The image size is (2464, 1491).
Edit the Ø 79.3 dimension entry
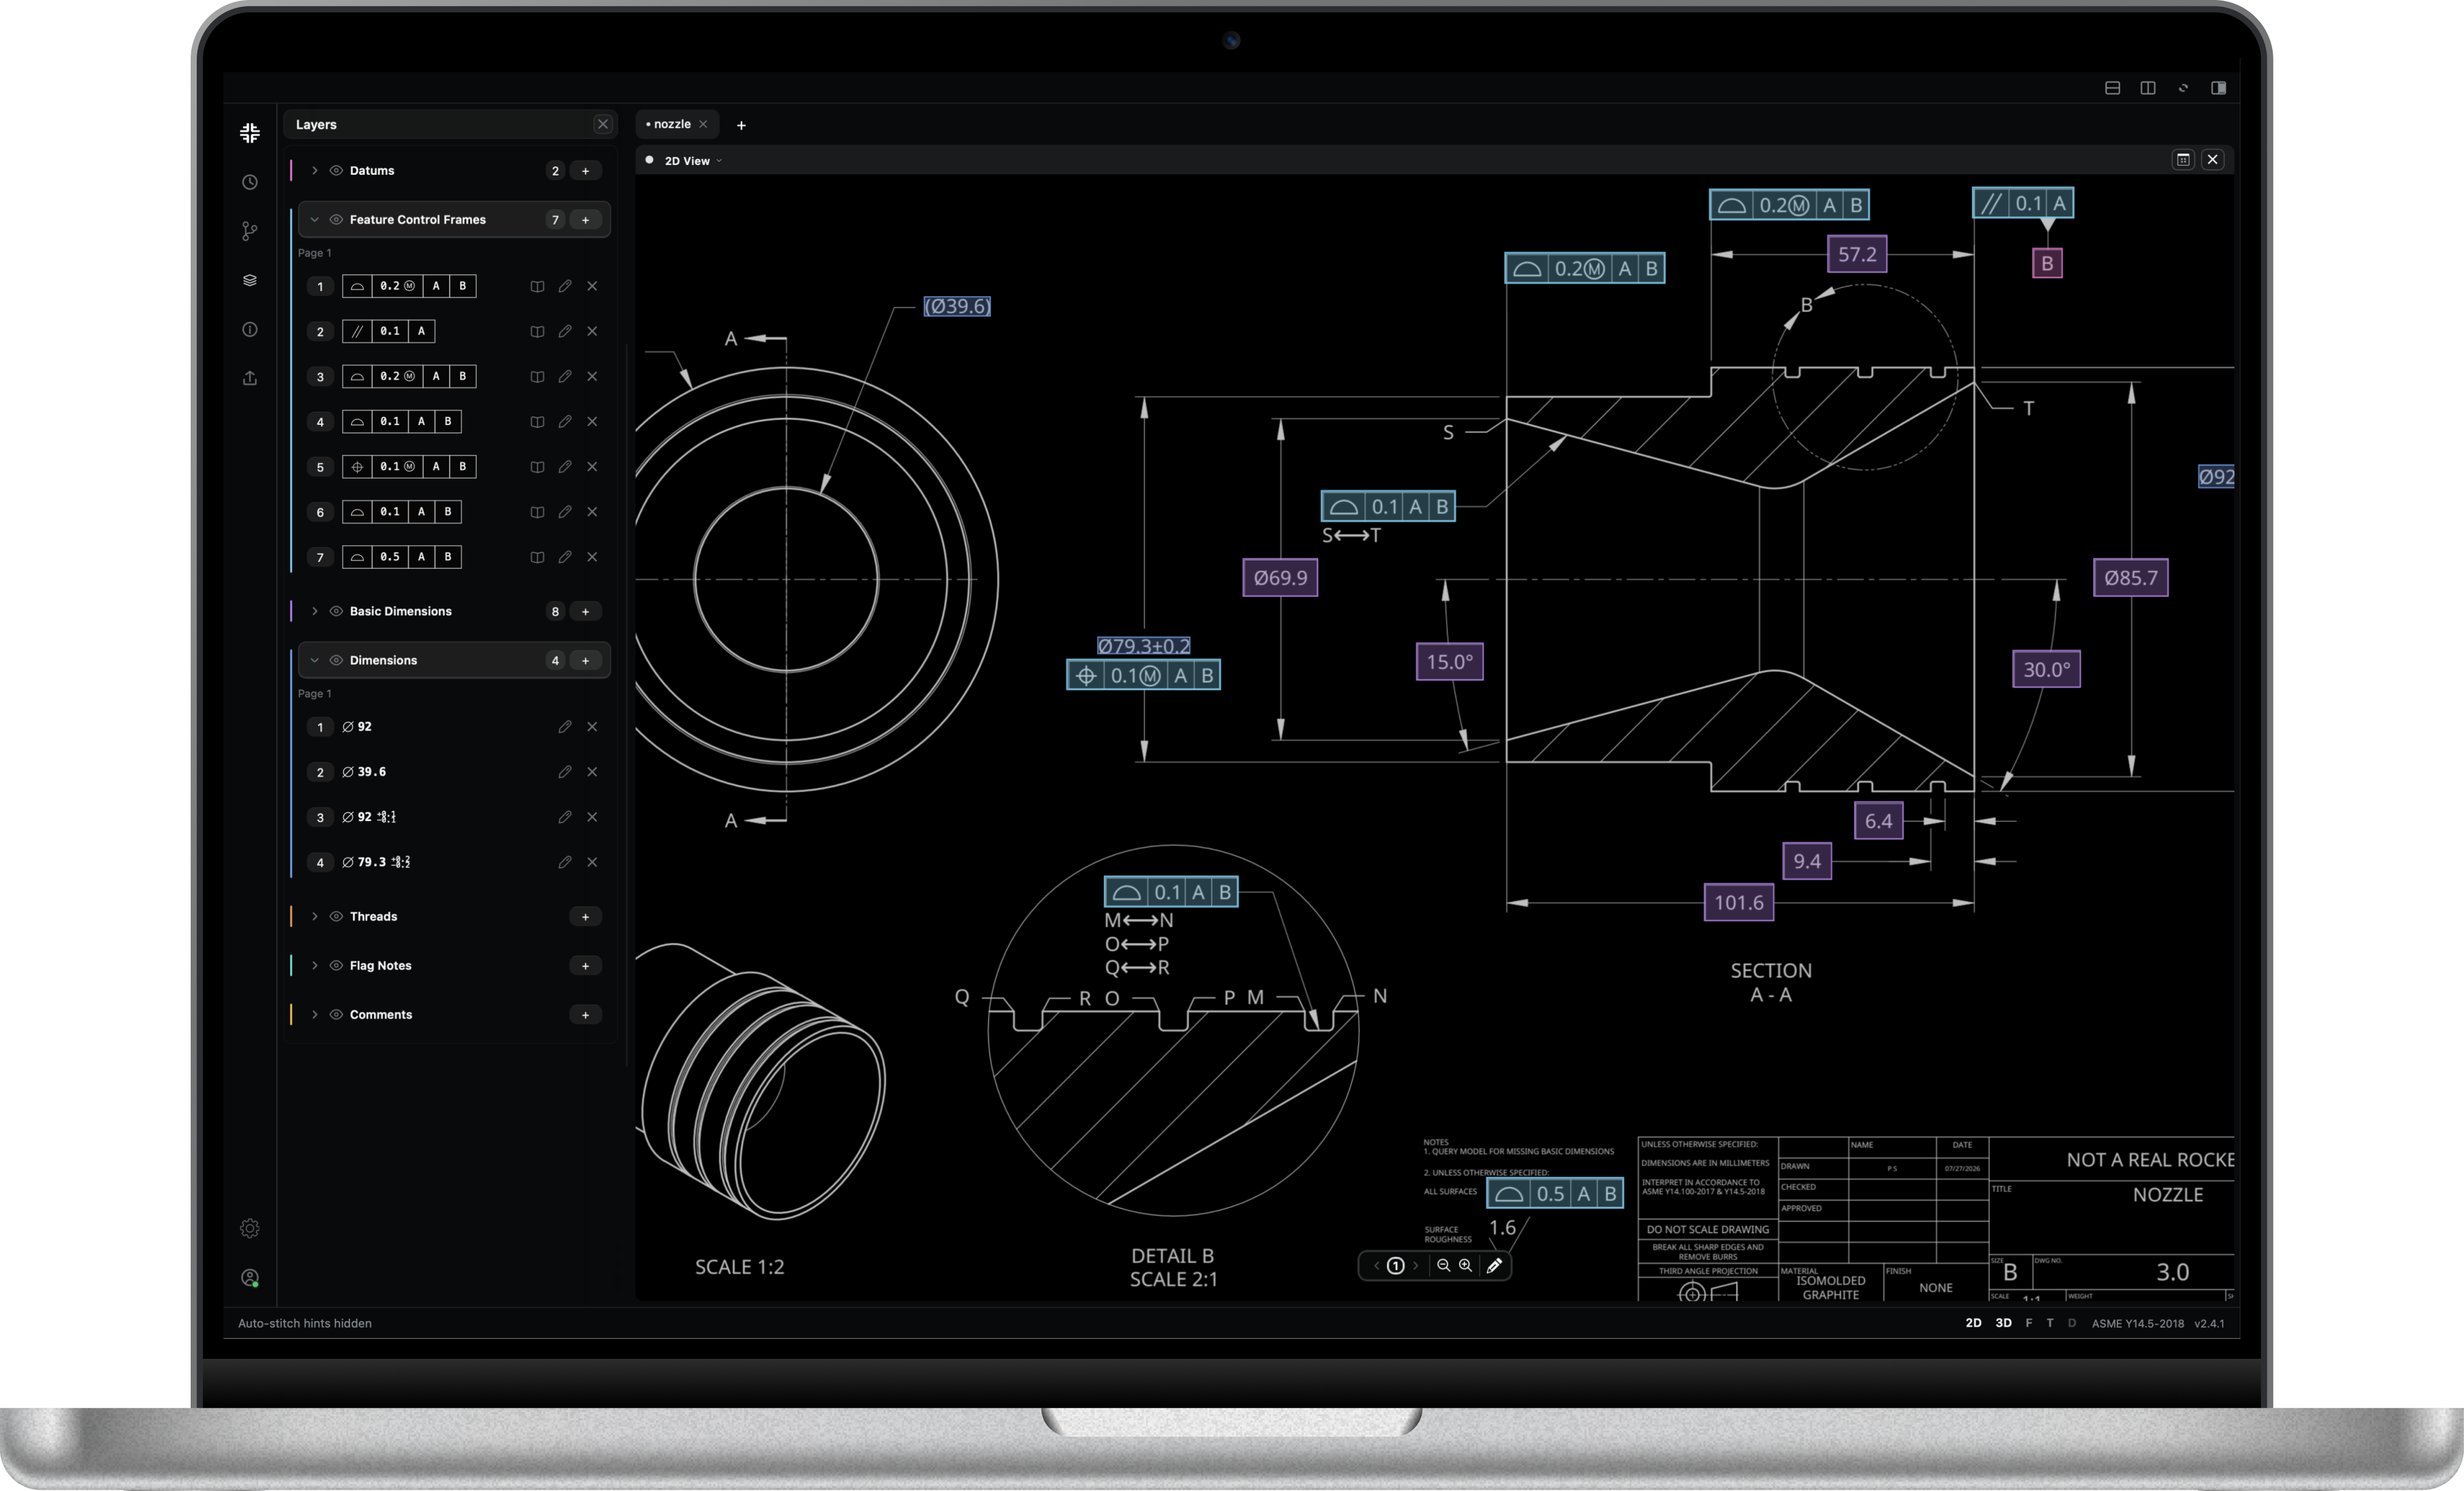(x=565, y=861)
